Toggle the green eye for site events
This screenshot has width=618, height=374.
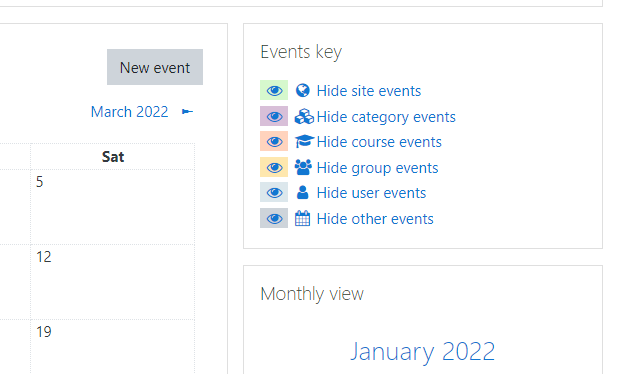click(274, 90)
